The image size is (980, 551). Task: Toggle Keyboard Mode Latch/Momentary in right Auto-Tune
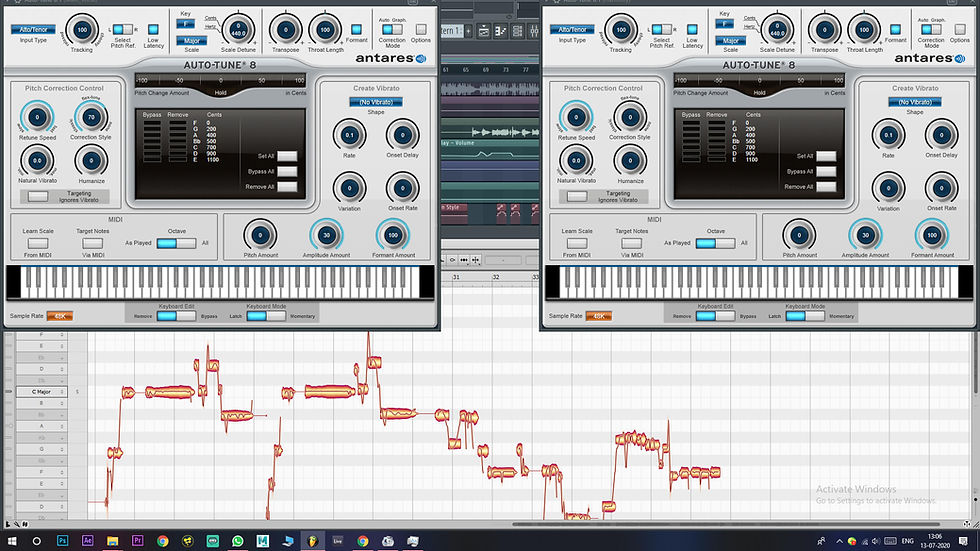805,316
